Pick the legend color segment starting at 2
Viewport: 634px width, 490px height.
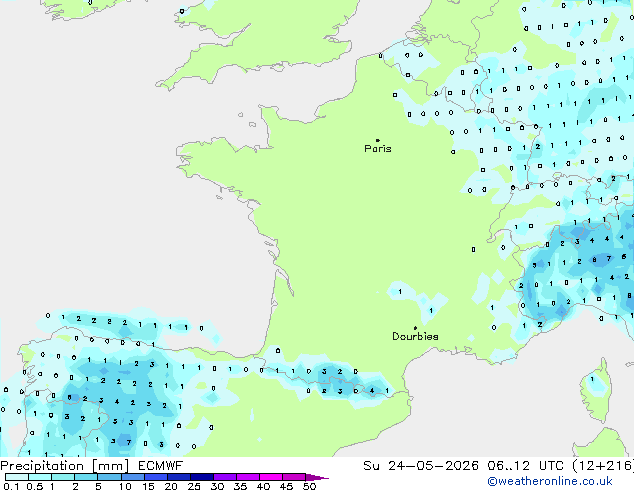[86, 477]
